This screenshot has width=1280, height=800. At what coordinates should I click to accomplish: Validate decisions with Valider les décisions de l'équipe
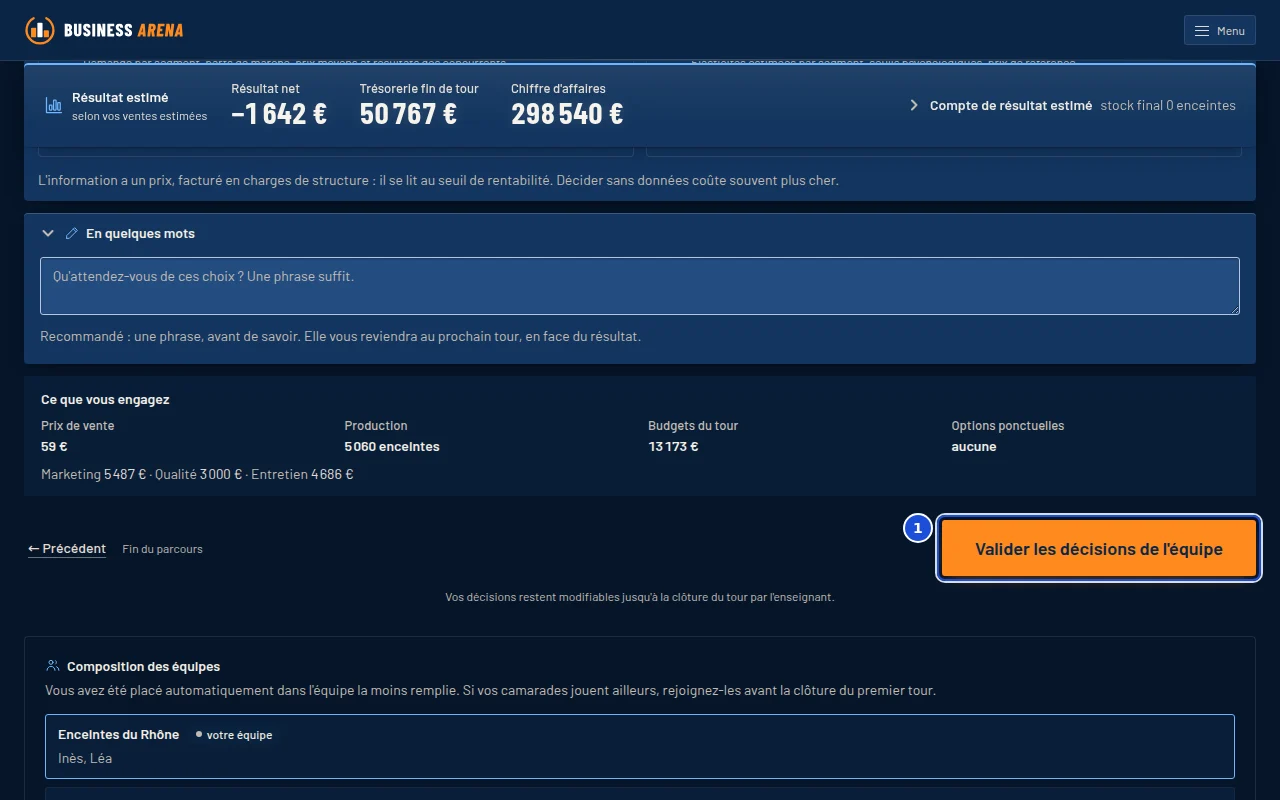[x=1099, y=549]
